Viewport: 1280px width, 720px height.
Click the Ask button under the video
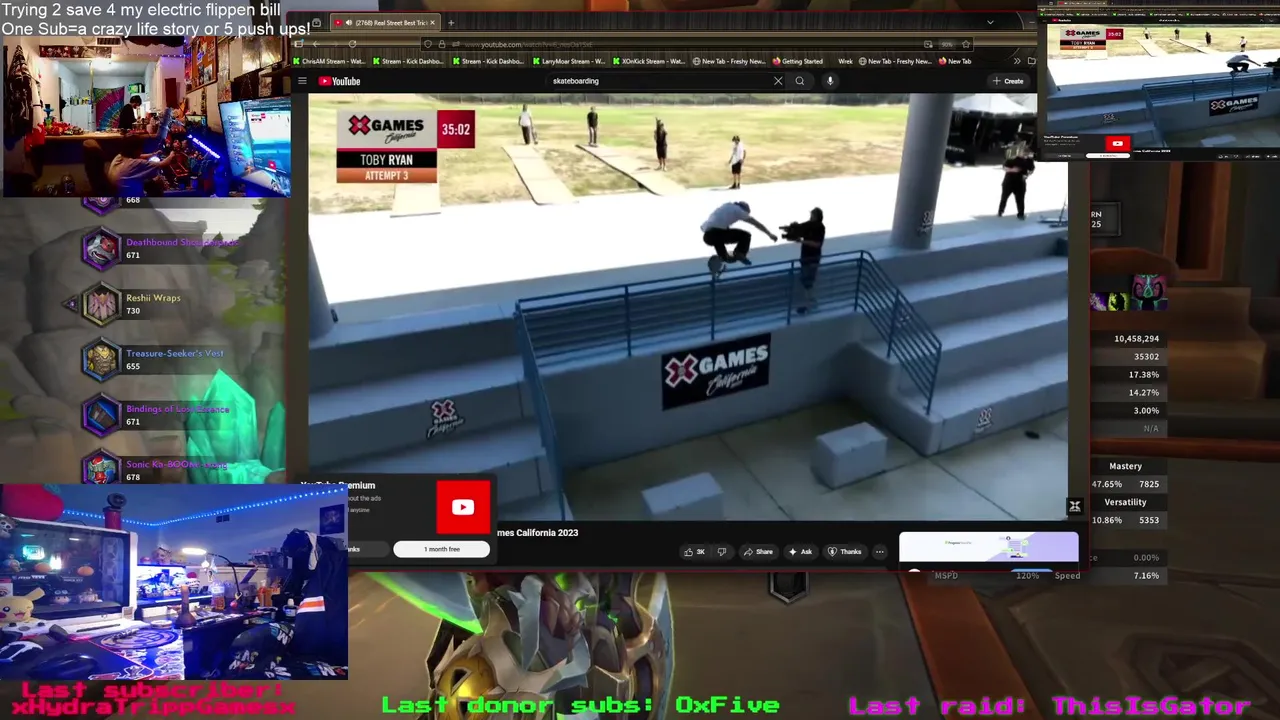click(x=800, y=552)
